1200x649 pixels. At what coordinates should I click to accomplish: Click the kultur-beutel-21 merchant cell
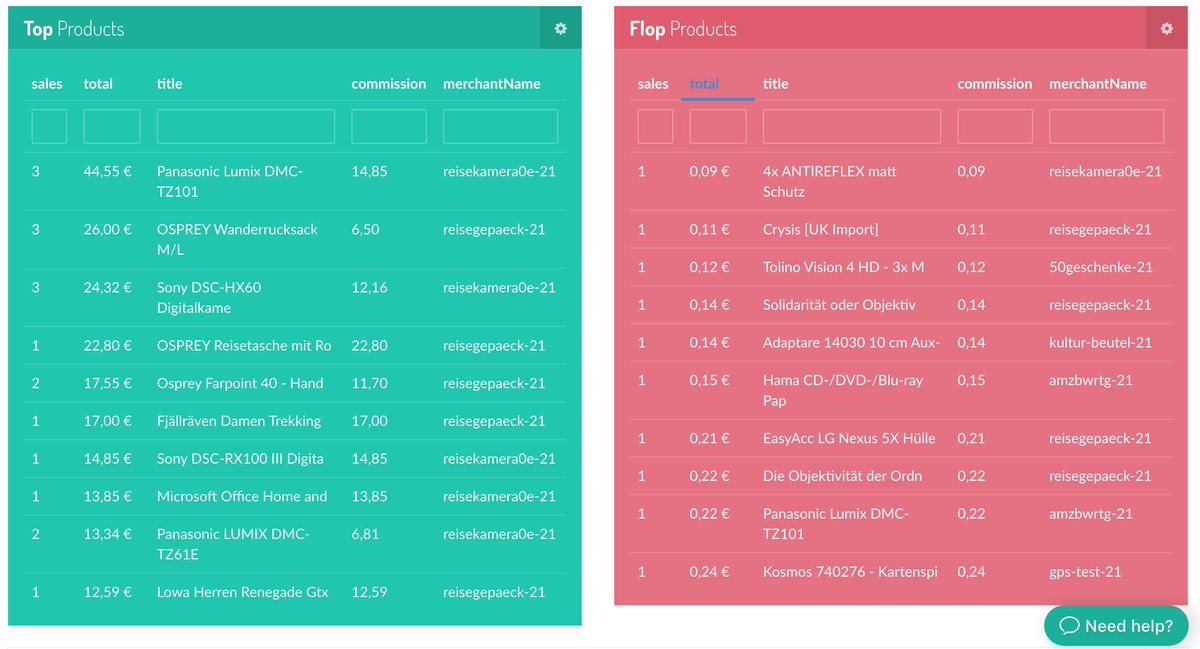(x=1101, y=342)
